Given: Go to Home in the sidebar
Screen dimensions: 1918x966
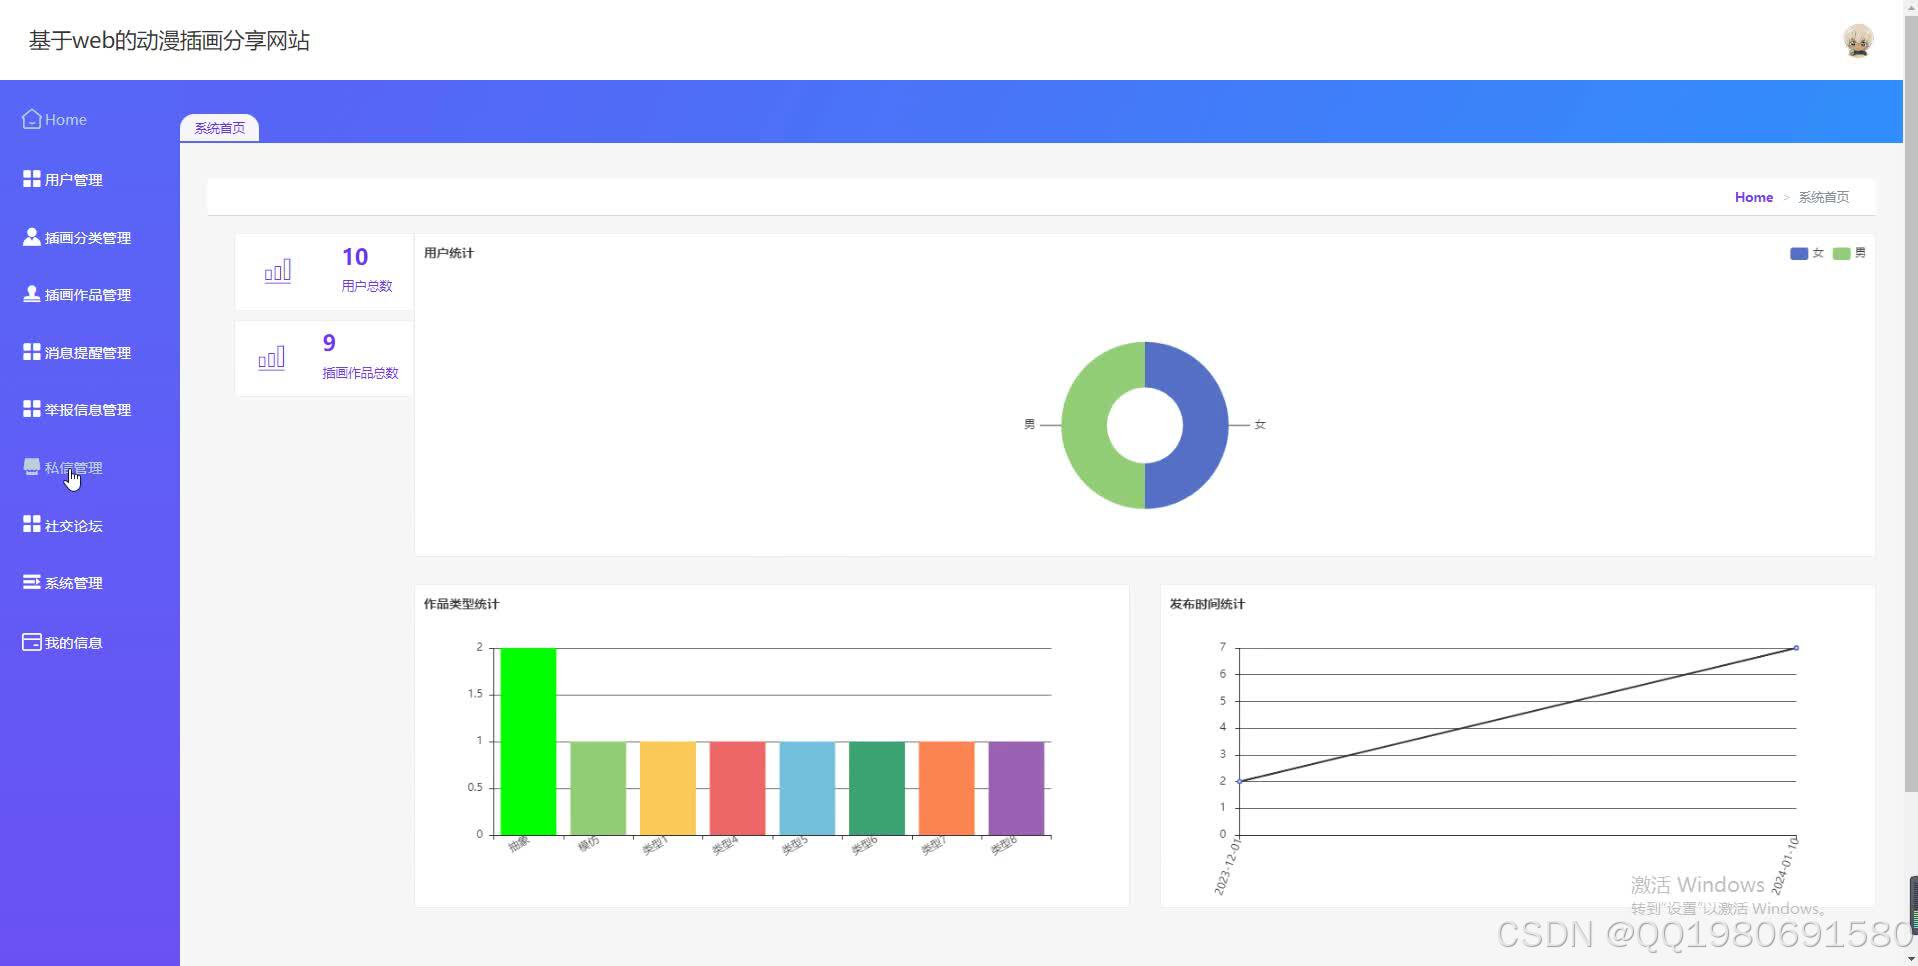Looking at the screenshot, I should 66,119.
